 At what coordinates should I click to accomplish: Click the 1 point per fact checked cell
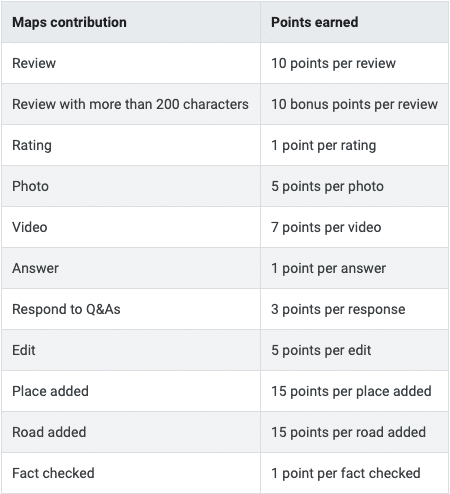[346, 473]
